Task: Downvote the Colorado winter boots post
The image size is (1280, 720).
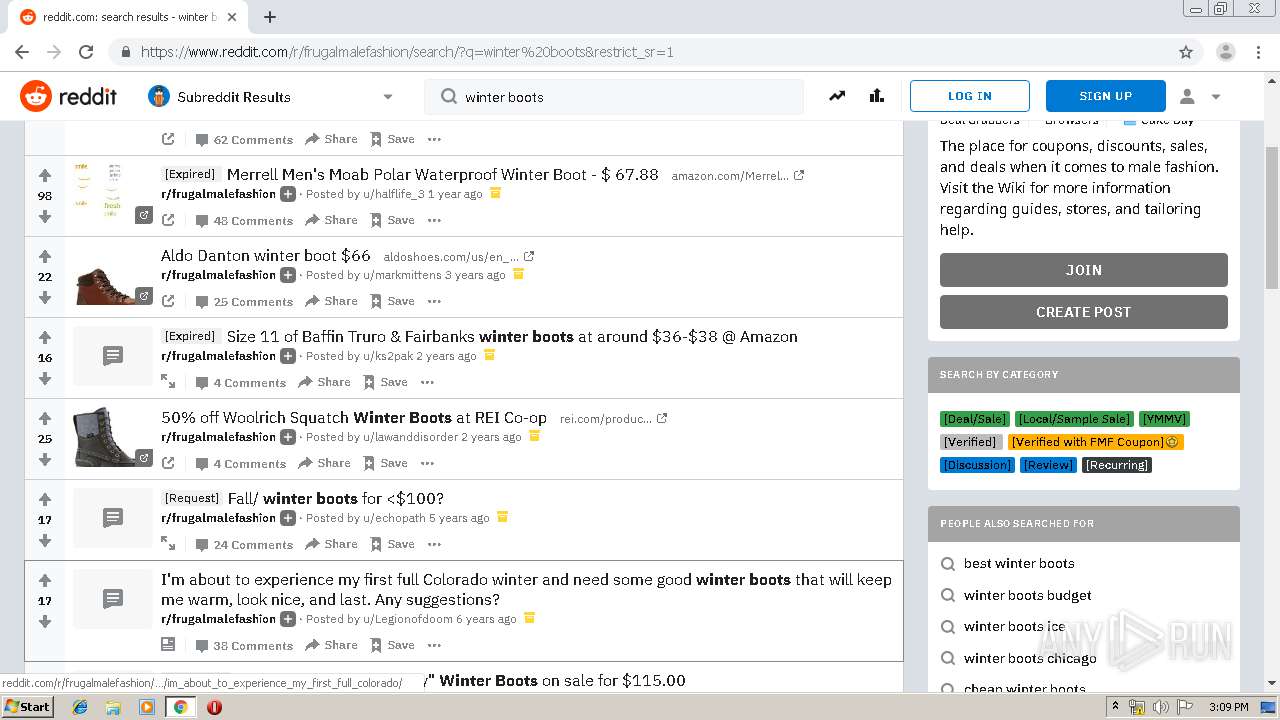Action: click(45, 622)
